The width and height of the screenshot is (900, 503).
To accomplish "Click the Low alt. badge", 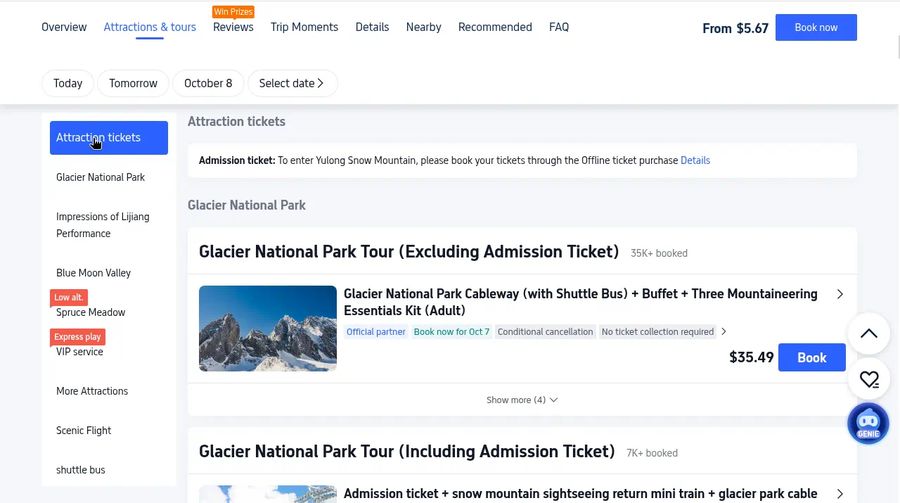I will (x=69, y=297).
